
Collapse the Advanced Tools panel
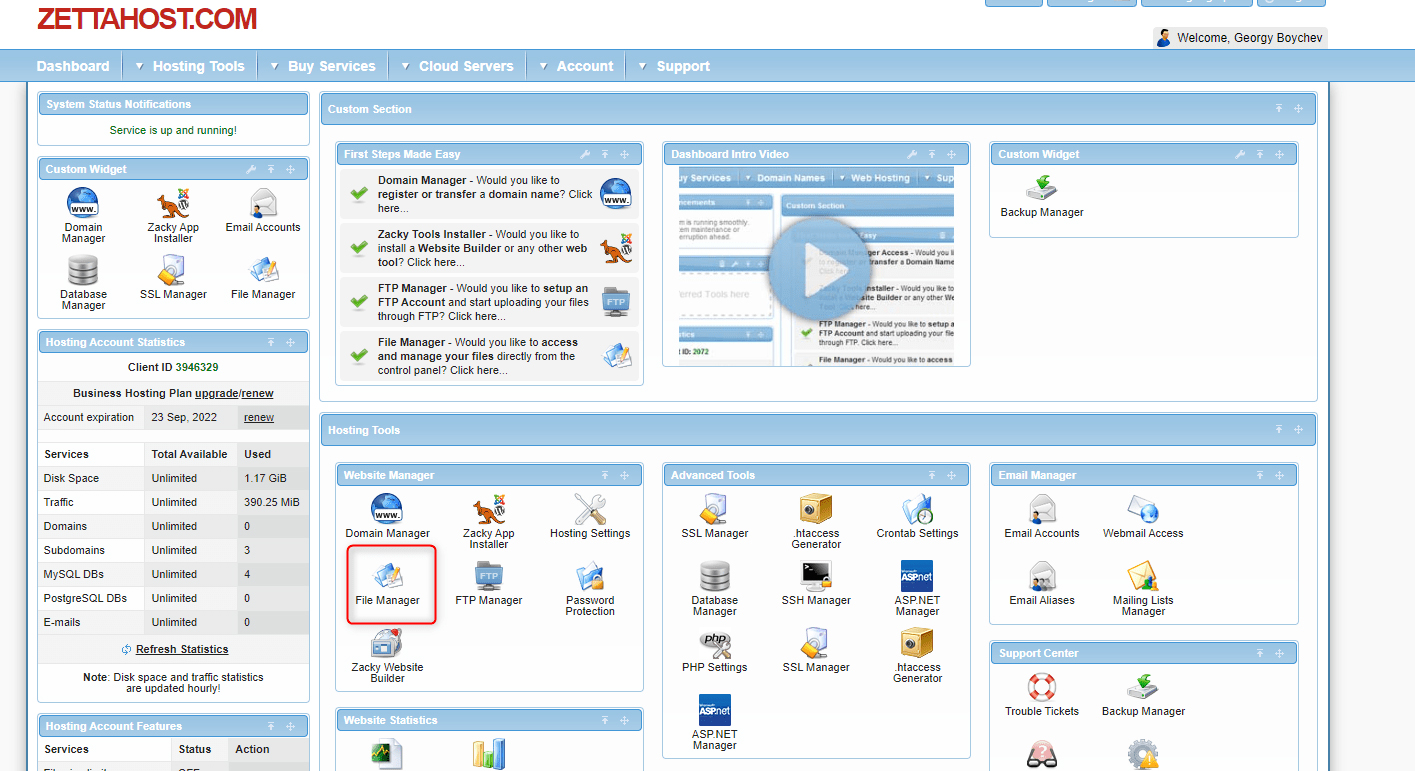coord(932,475)
